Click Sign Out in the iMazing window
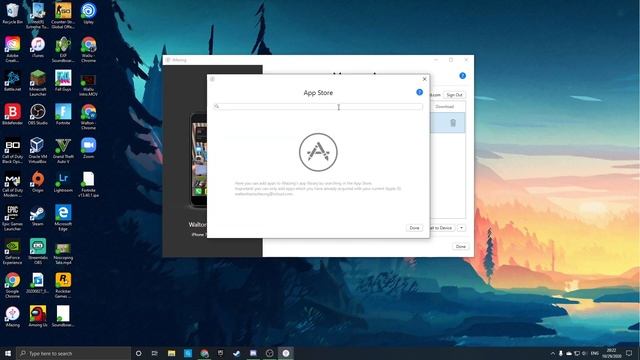 click(454, 95)
